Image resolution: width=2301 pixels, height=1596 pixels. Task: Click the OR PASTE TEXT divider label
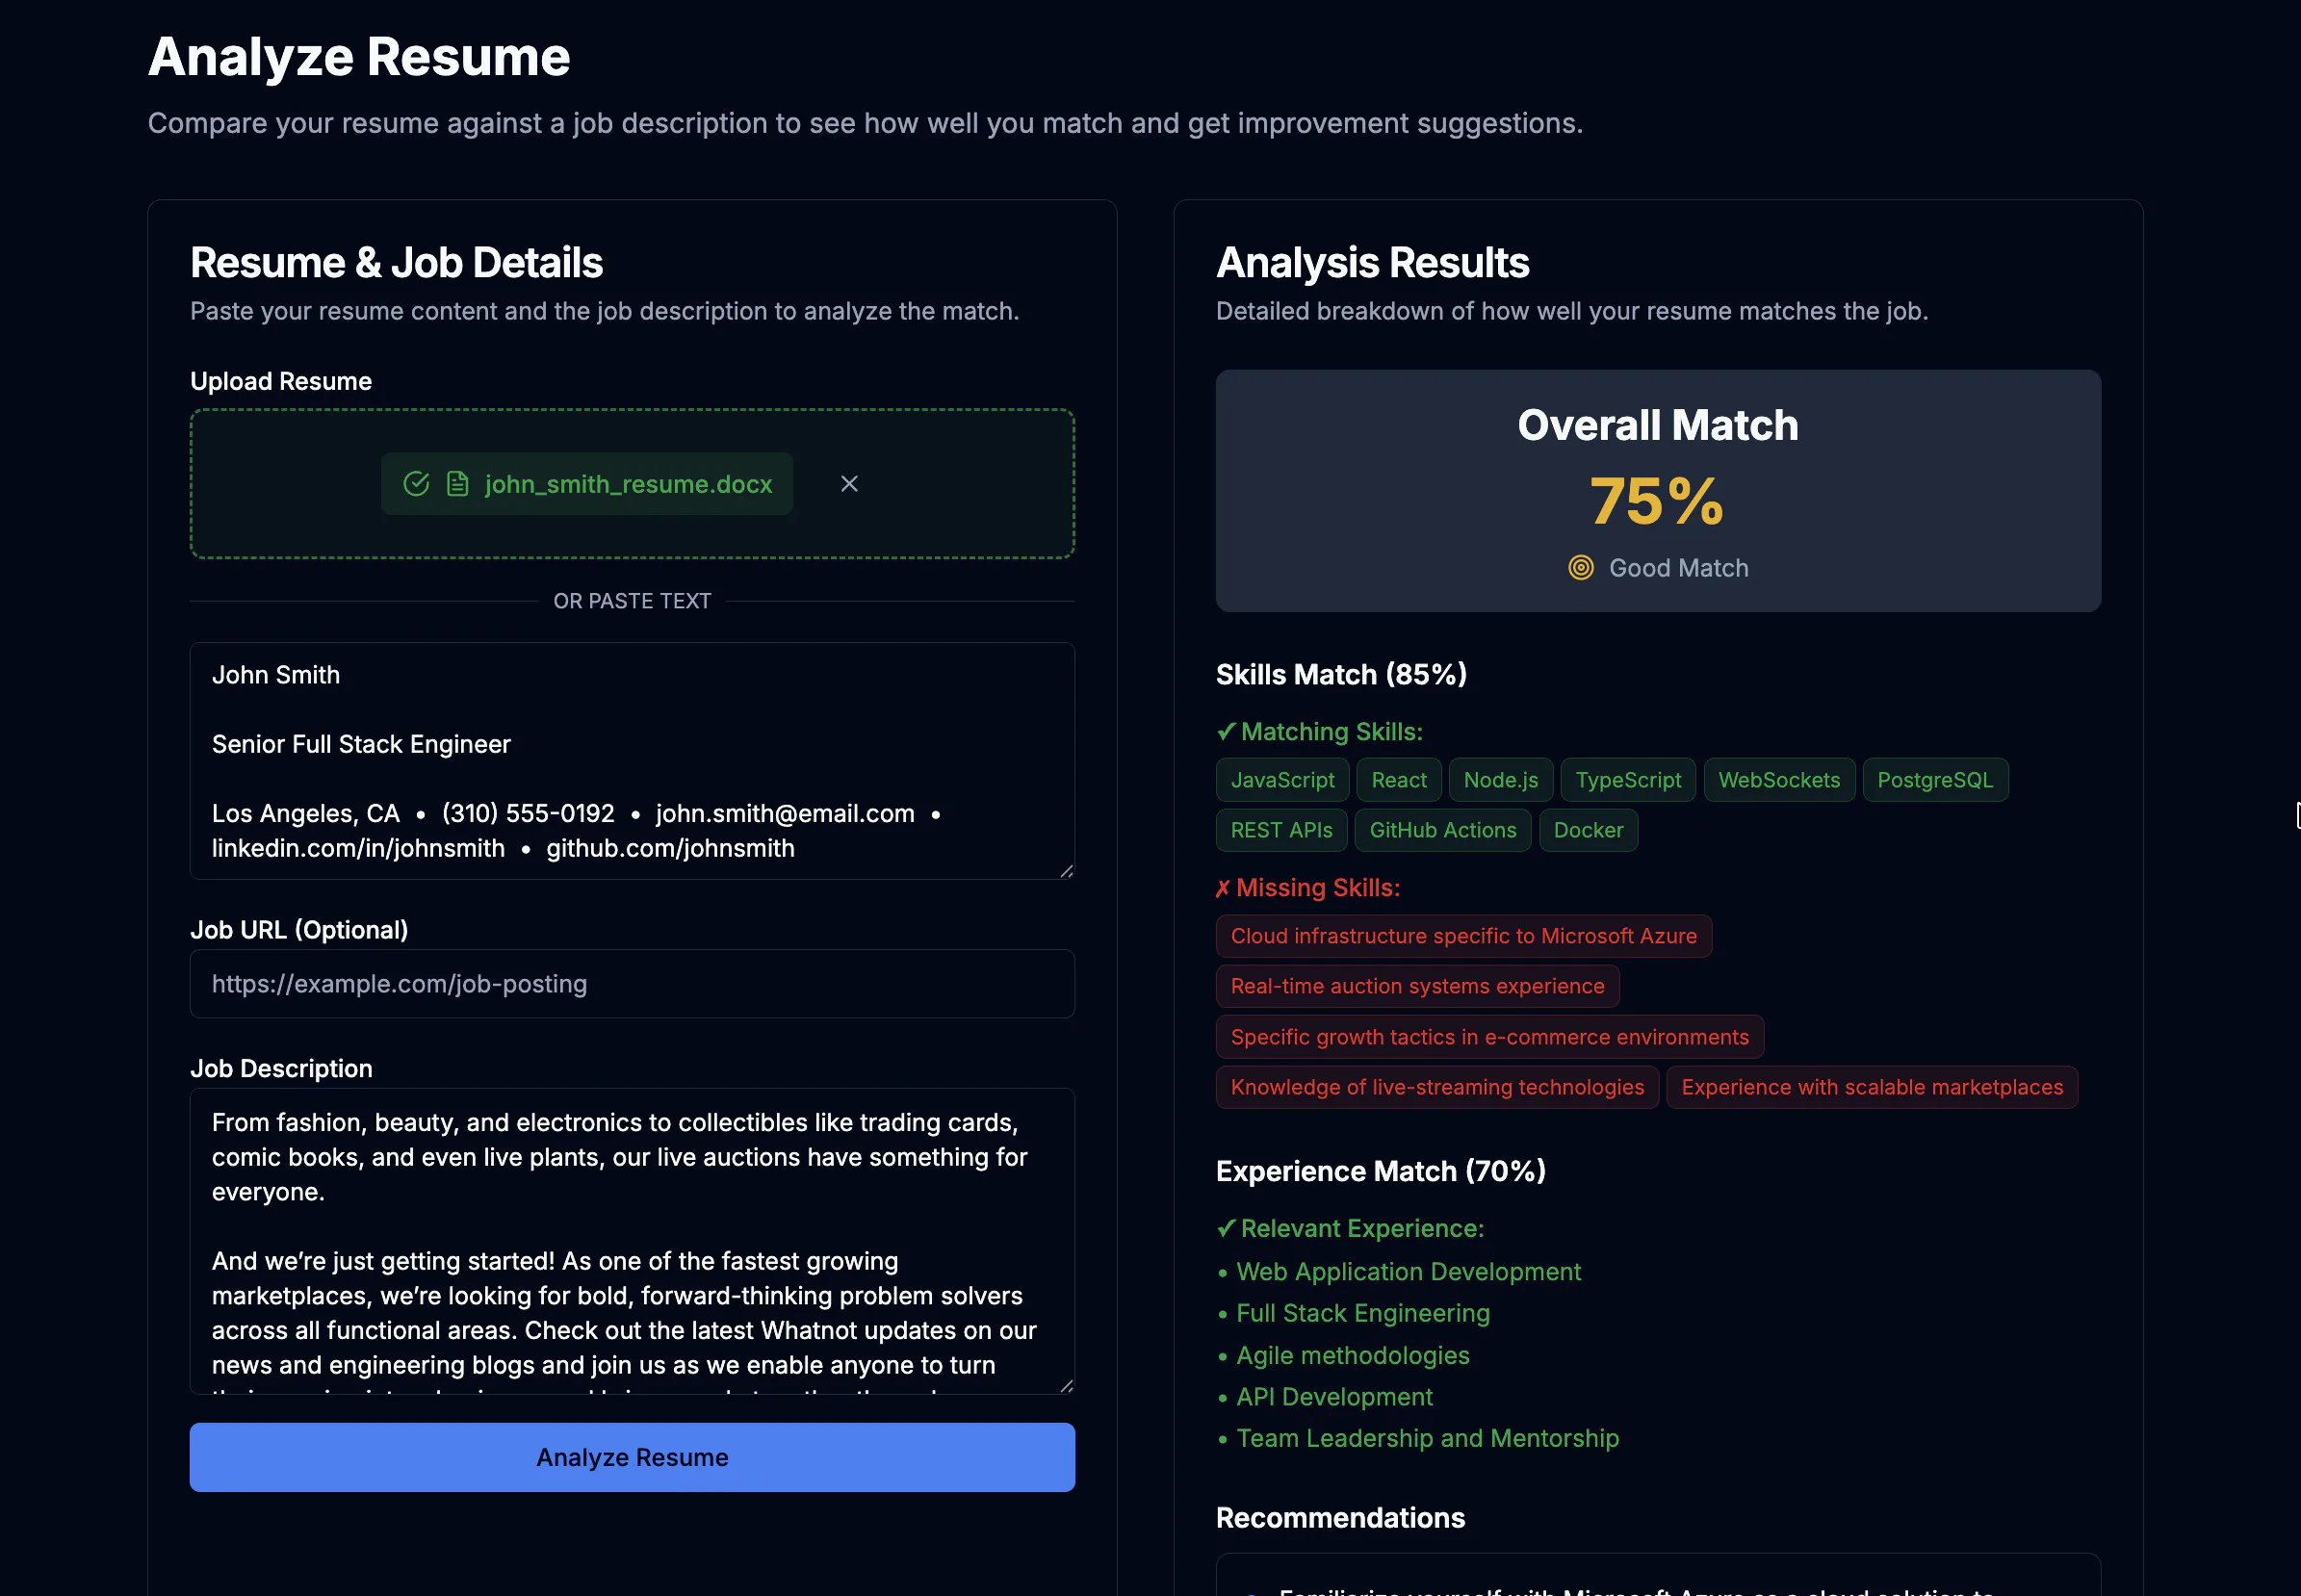coord(632,601)
